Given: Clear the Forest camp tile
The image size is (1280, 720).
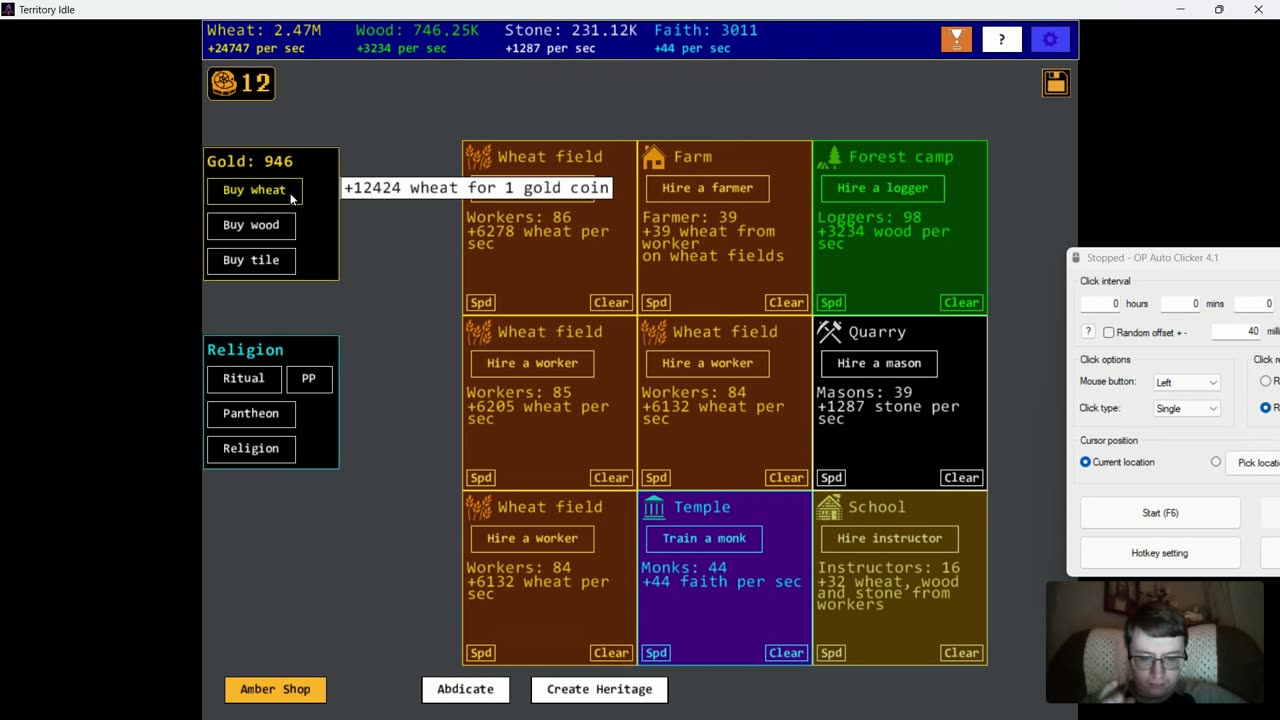Looking at the screenshot, I should coord(961,302).
